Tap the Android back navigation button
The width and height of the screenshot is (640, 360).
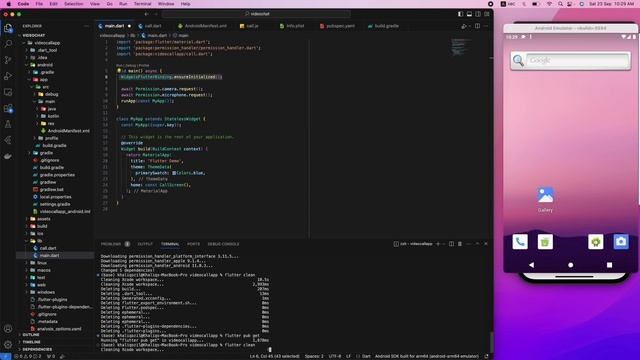[x=531, y=265]
